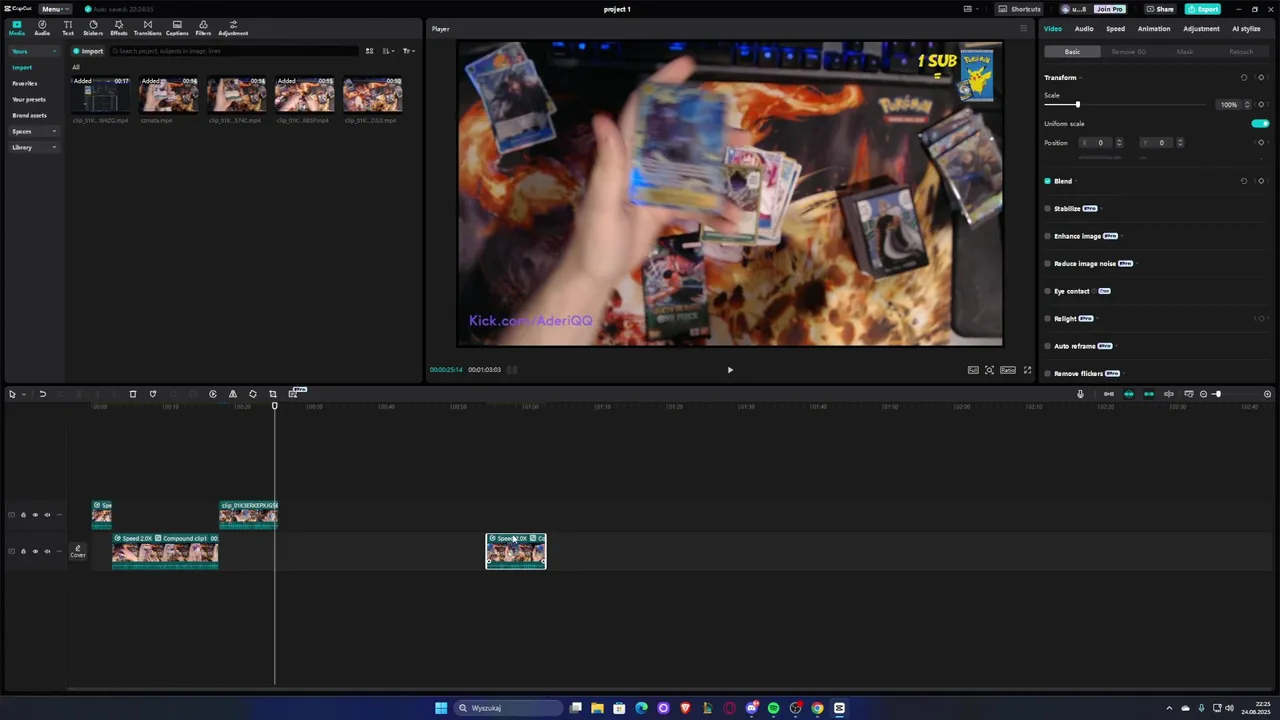Toggle the linkage icon in timeline toolbar
The image size is (1280, 720).
click(1149, 394)
